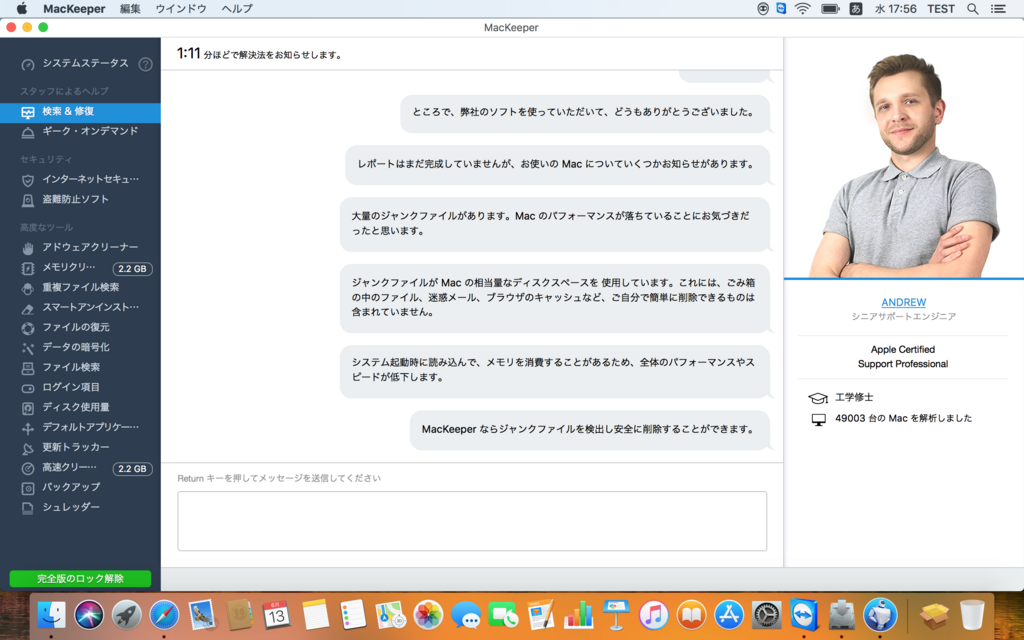Open Safari from the Dock

click(164, 615)
